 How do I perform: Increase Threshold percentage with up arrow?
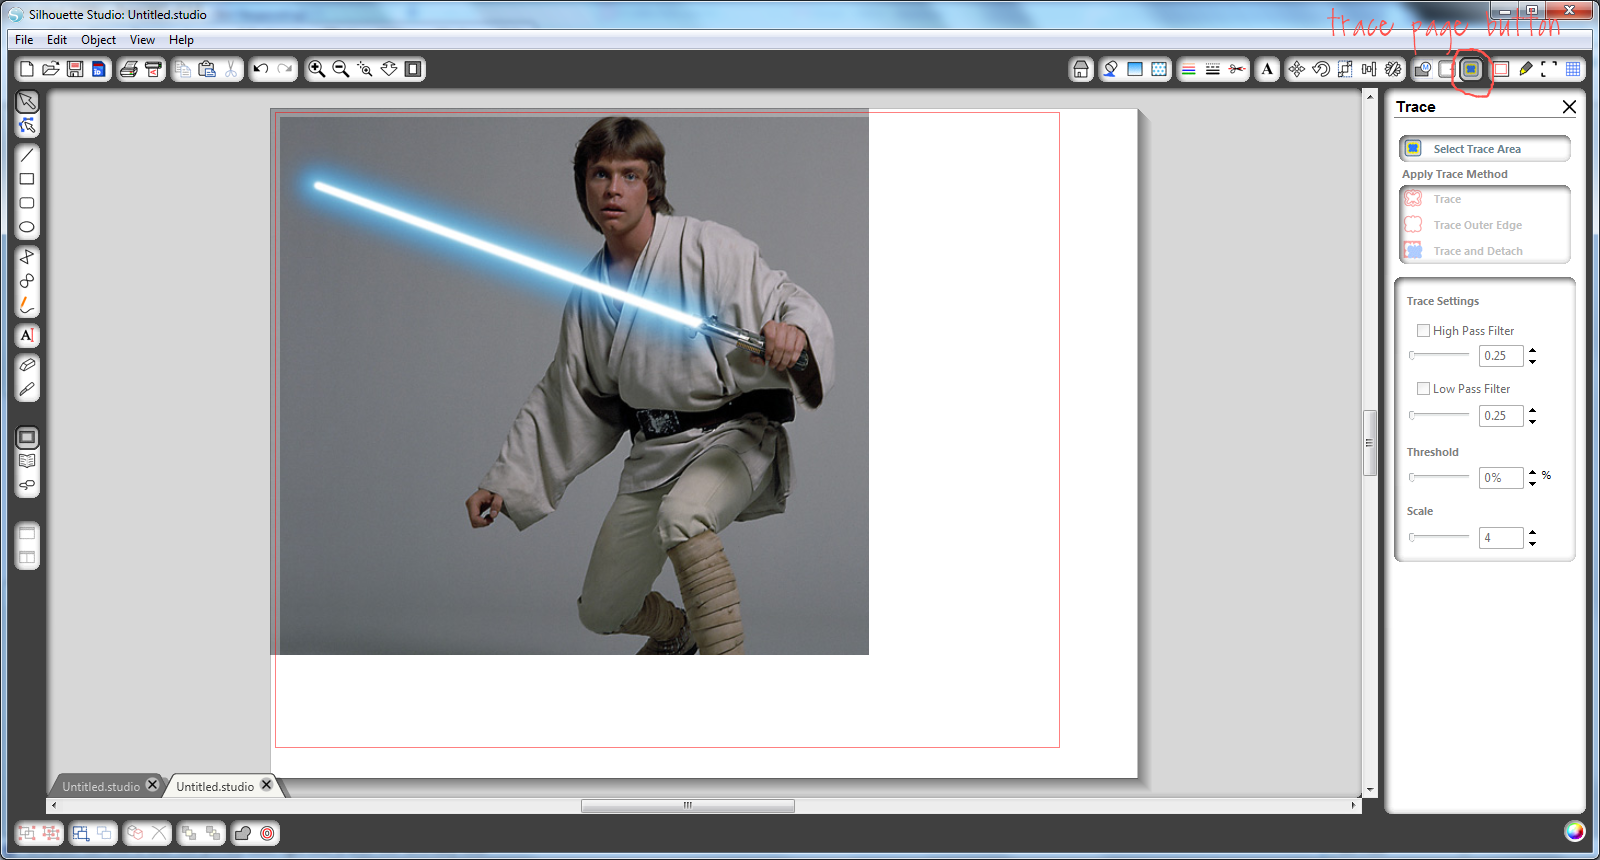(x=1532, y=472)
